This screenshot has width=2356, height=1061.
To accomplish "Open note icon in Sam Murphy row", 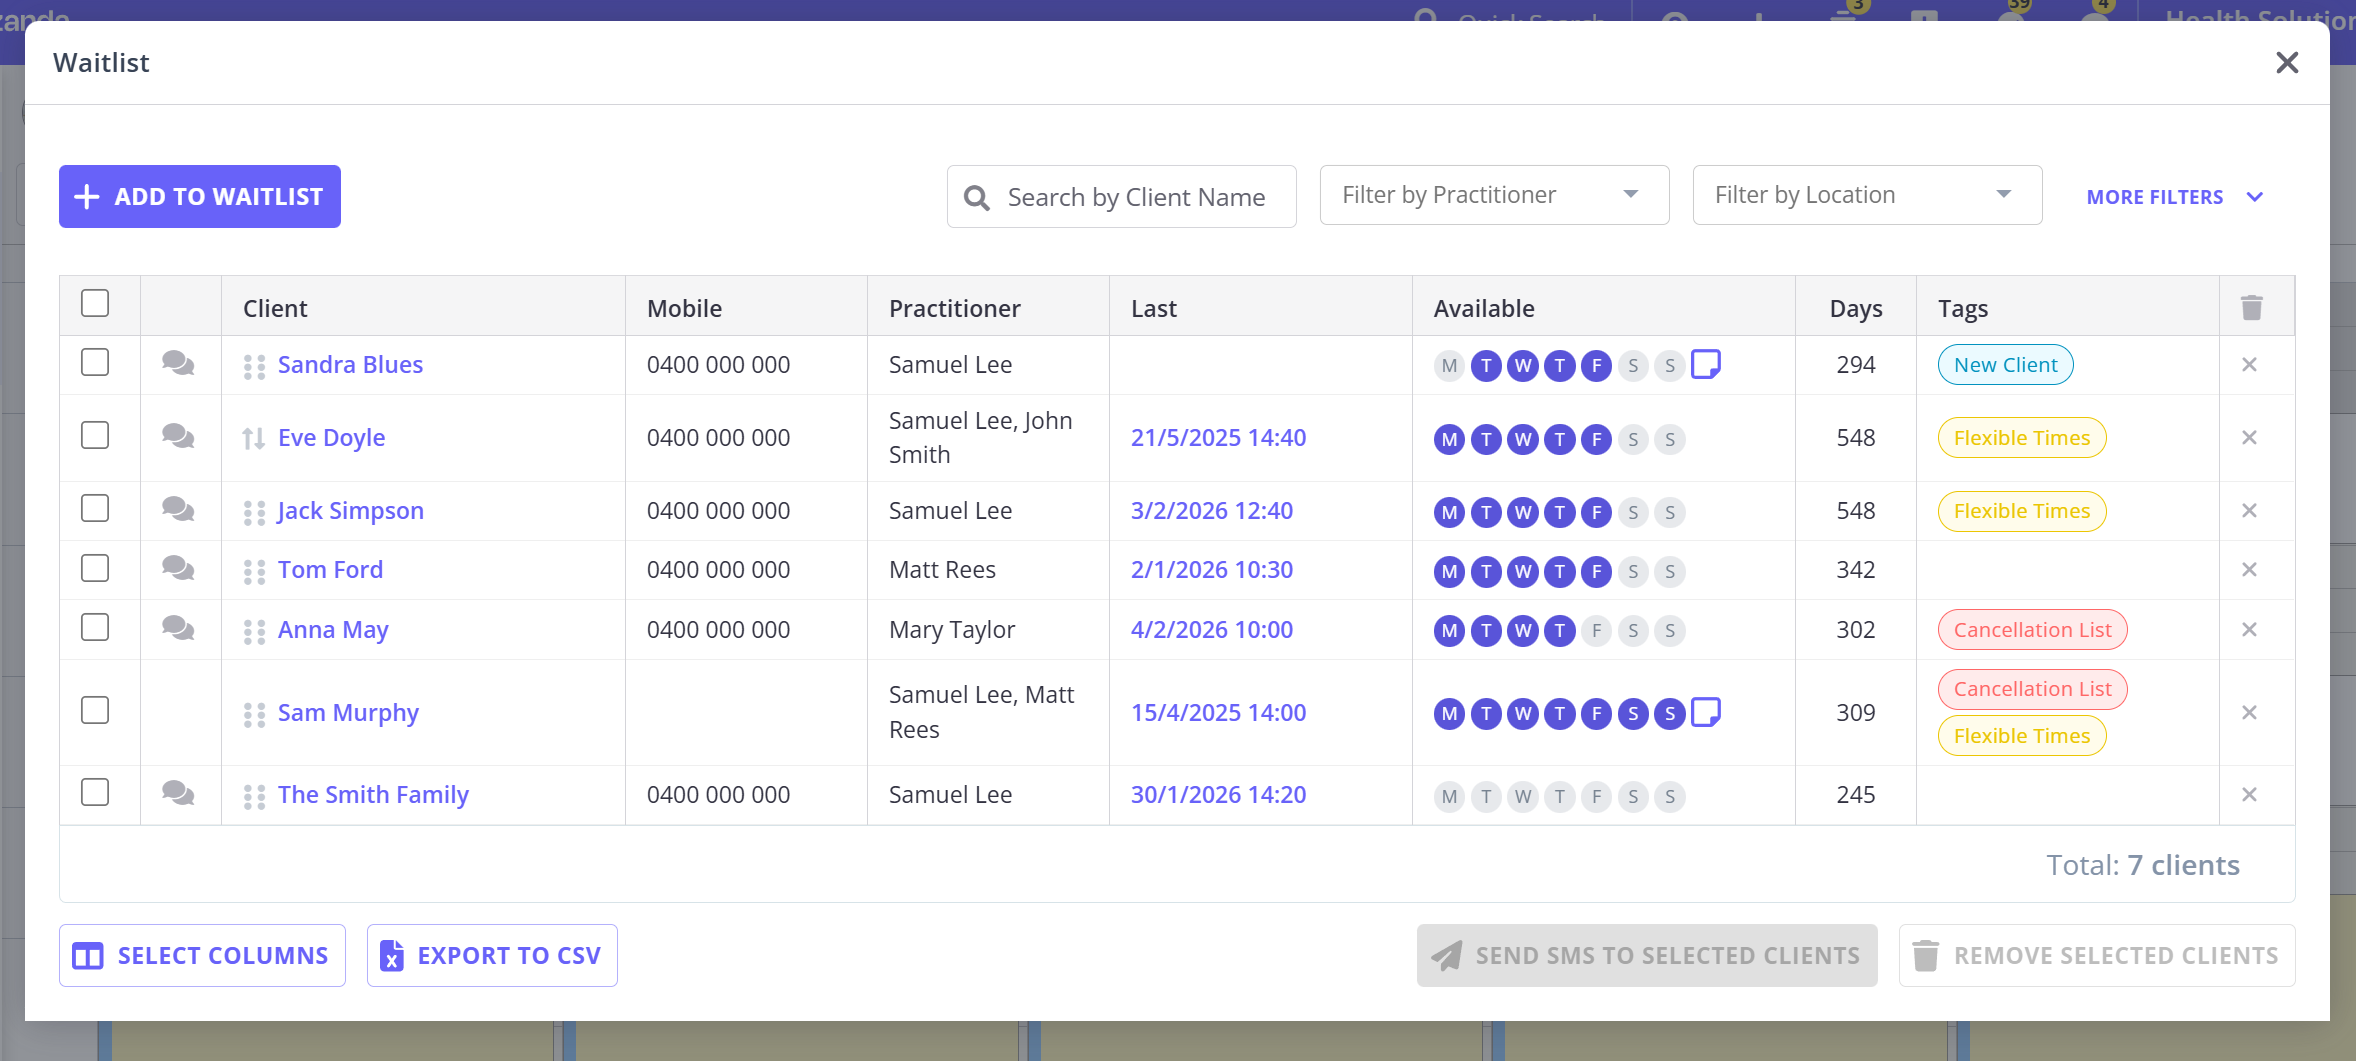I will [x=1706, y=712].
